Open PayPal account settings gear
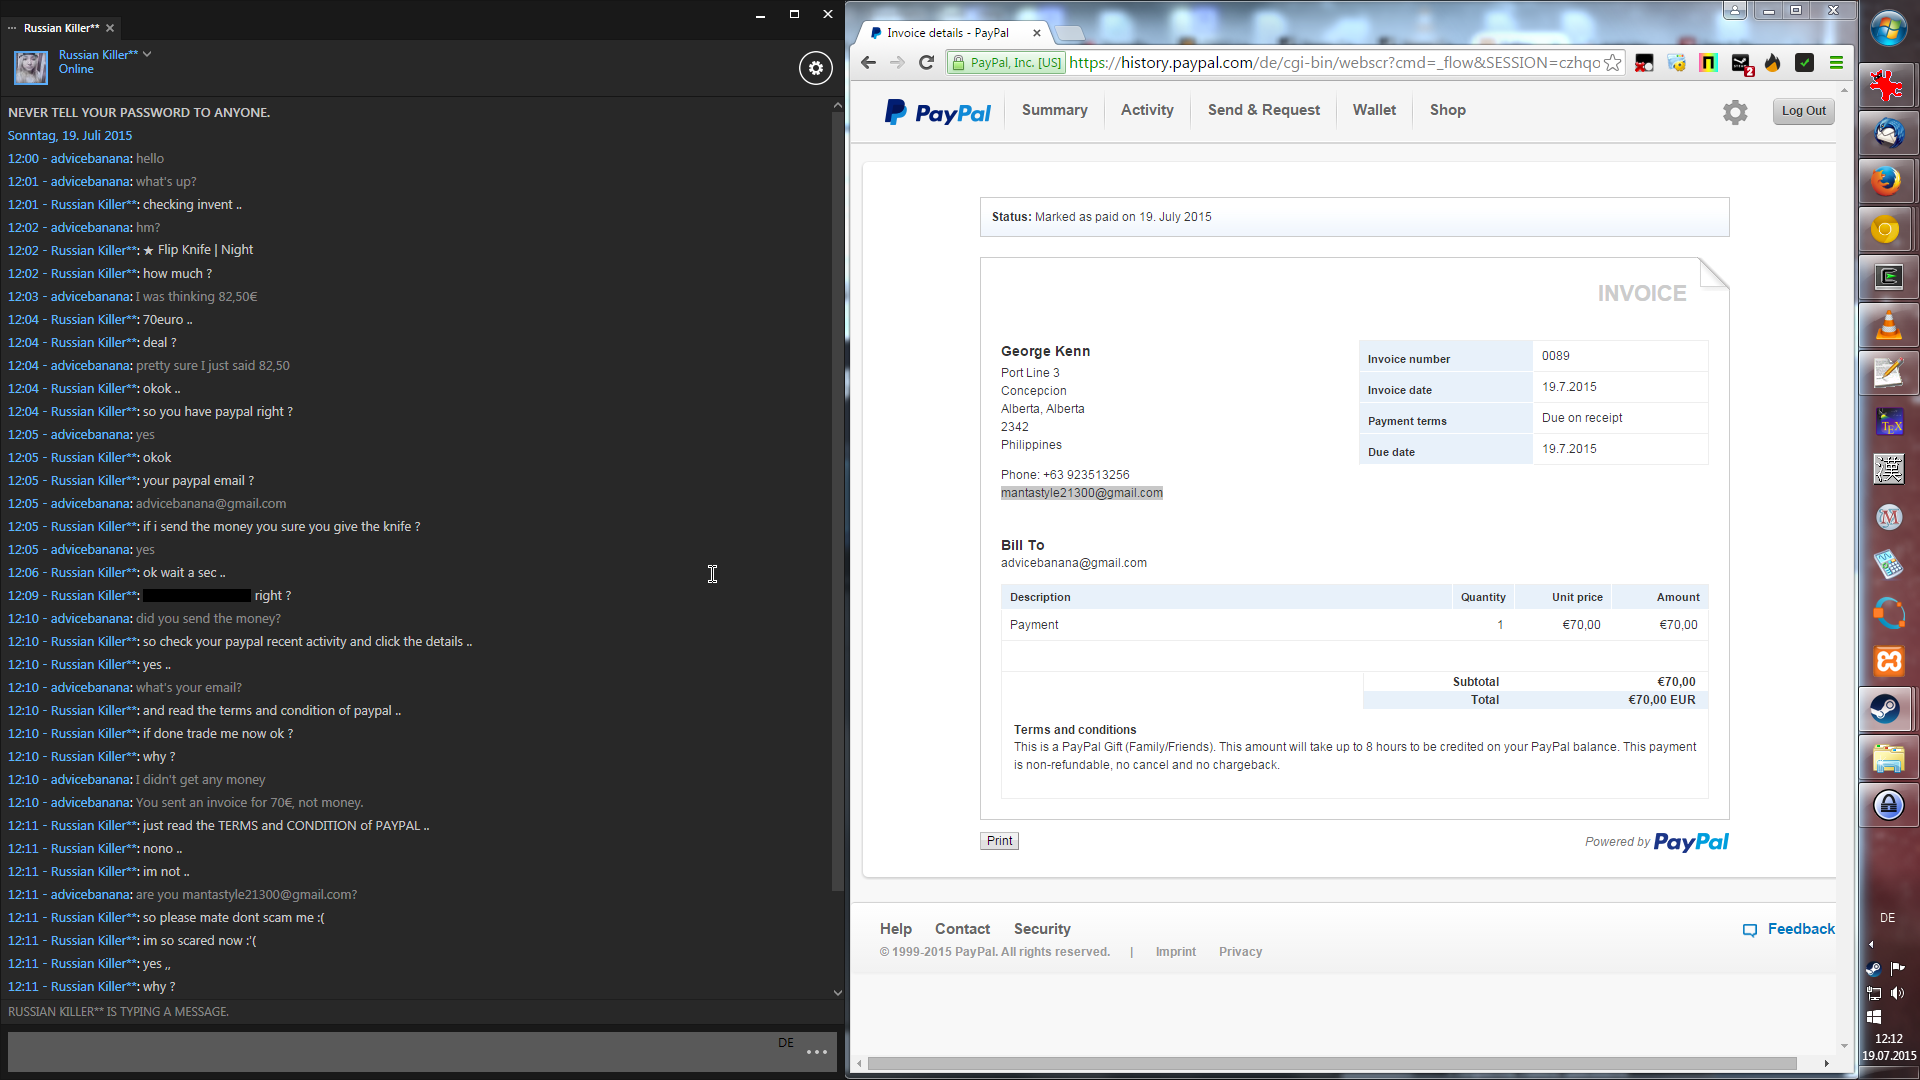This screenshot has width=1920, height=1080. (x=1735, y=112)
